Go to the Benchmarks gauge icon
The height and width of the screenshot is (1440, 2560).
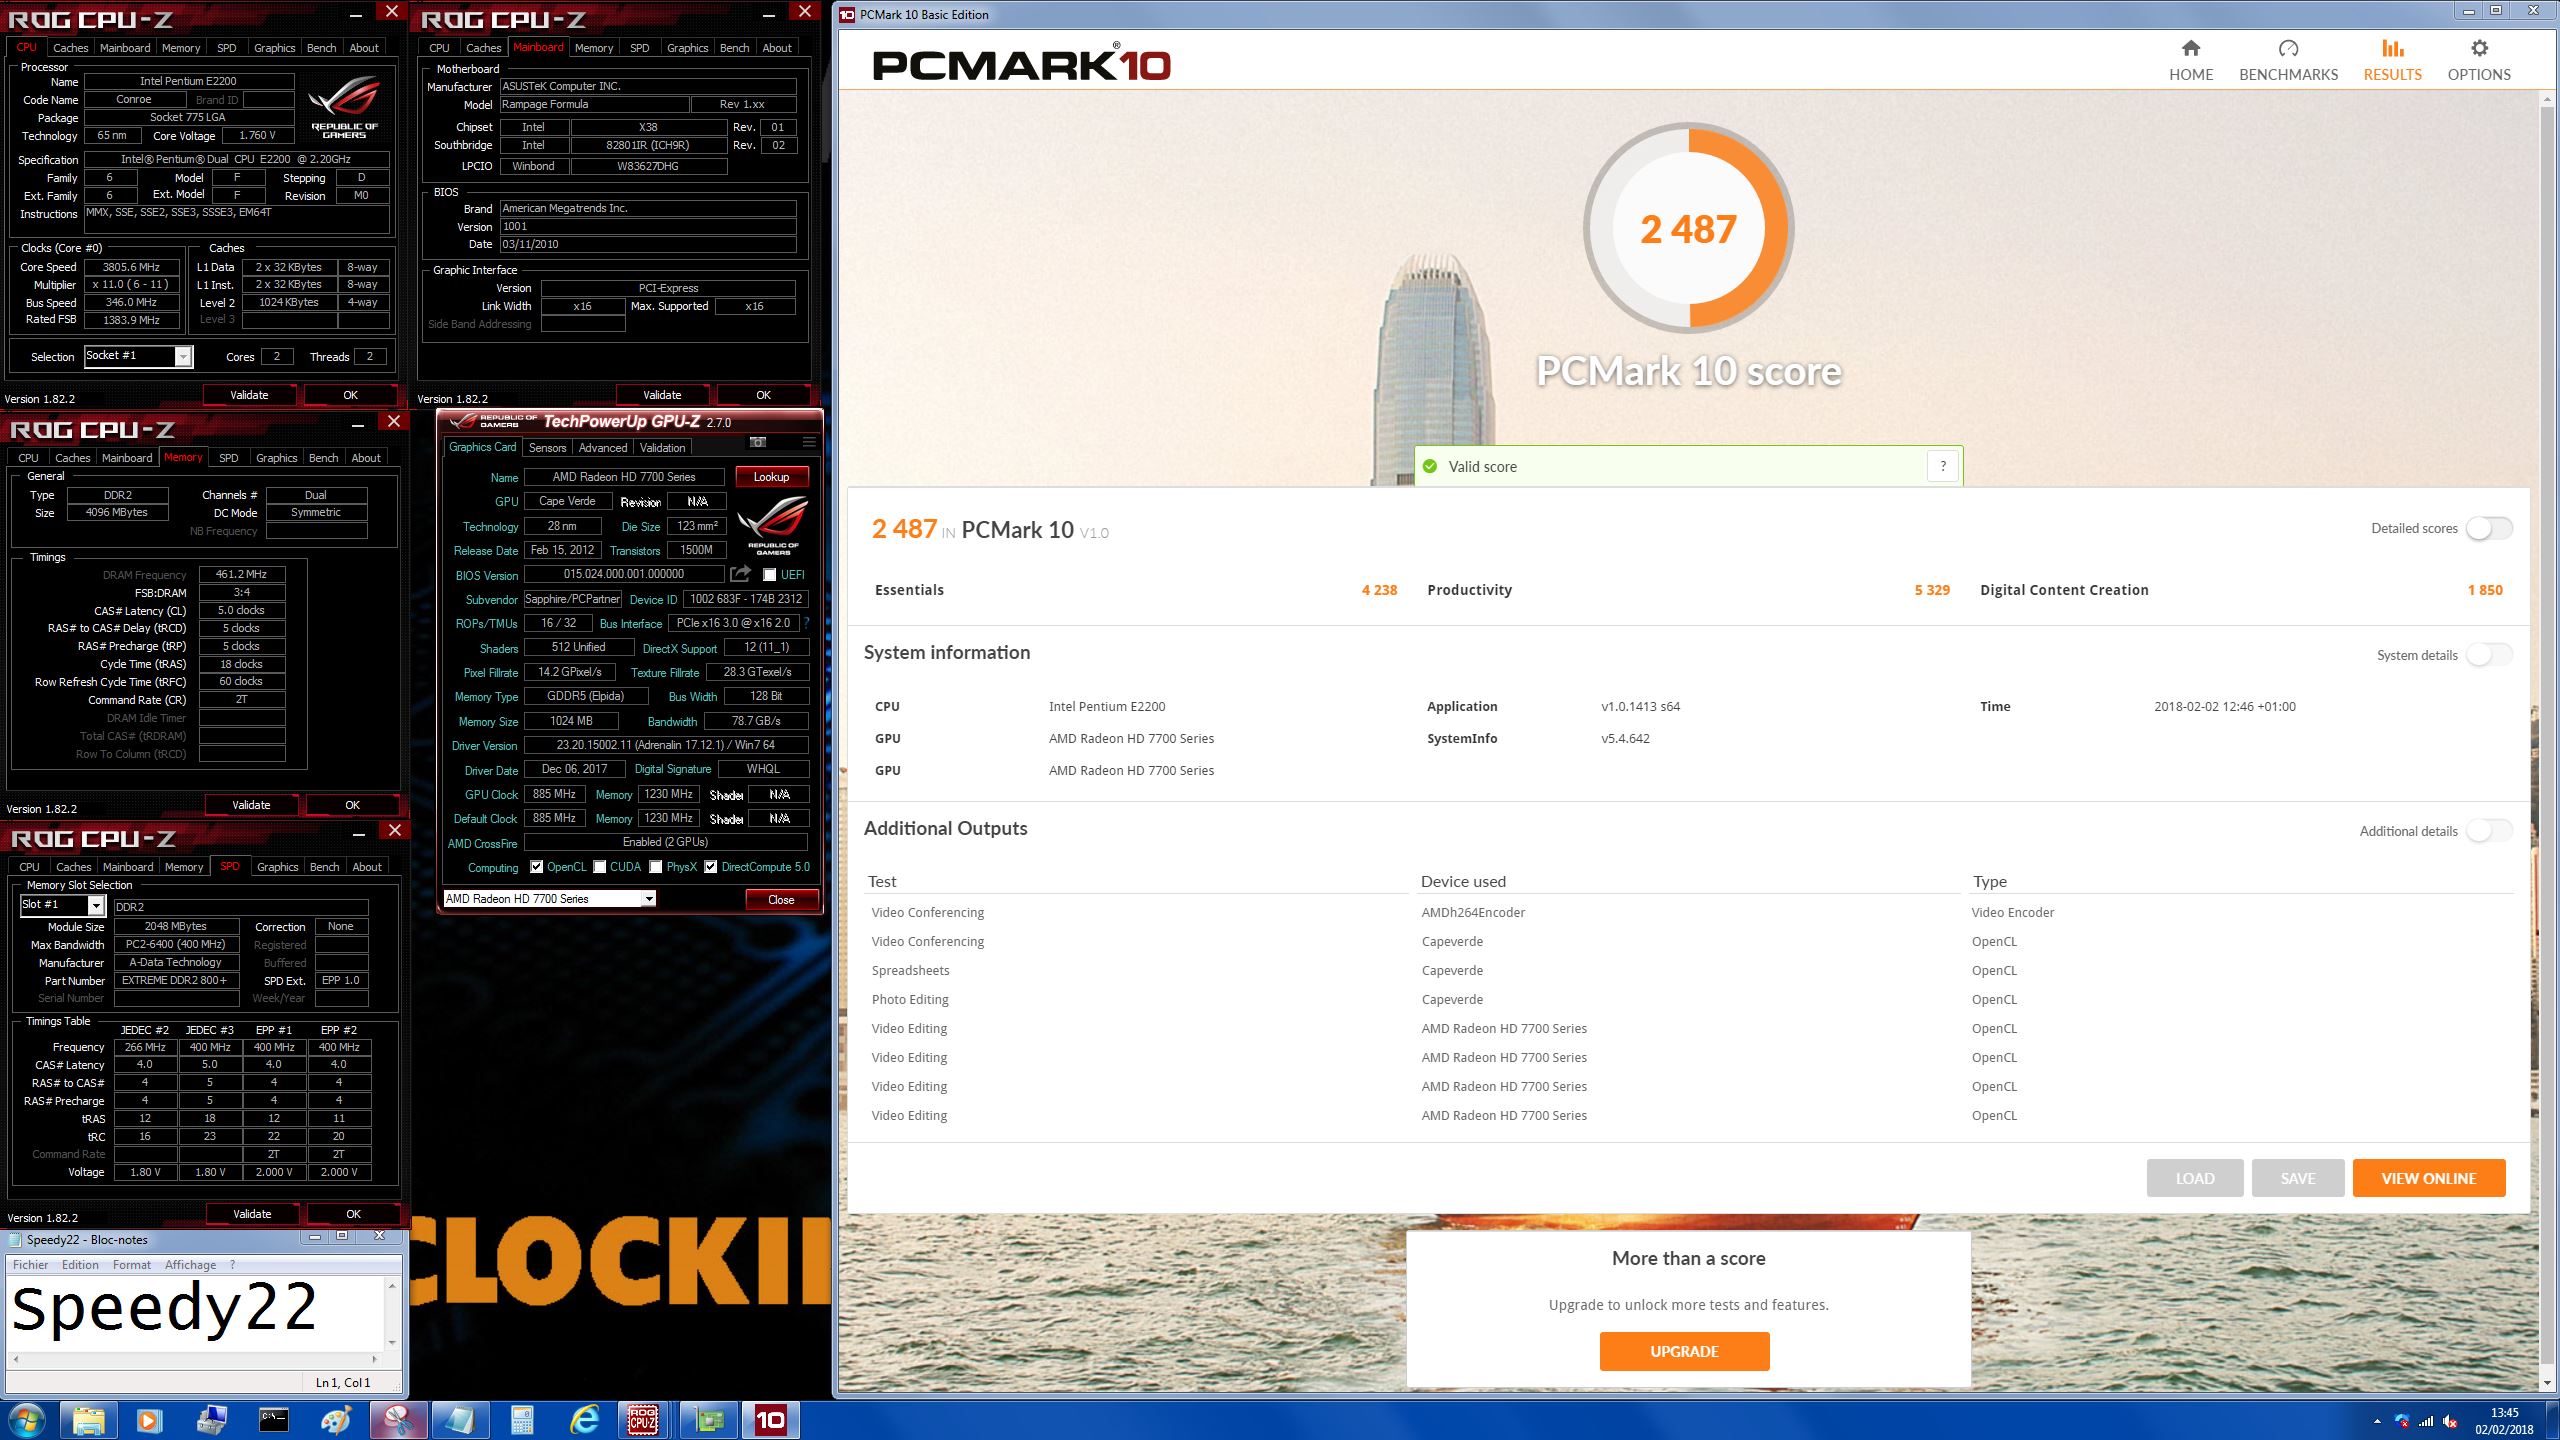coord(2288,48)
